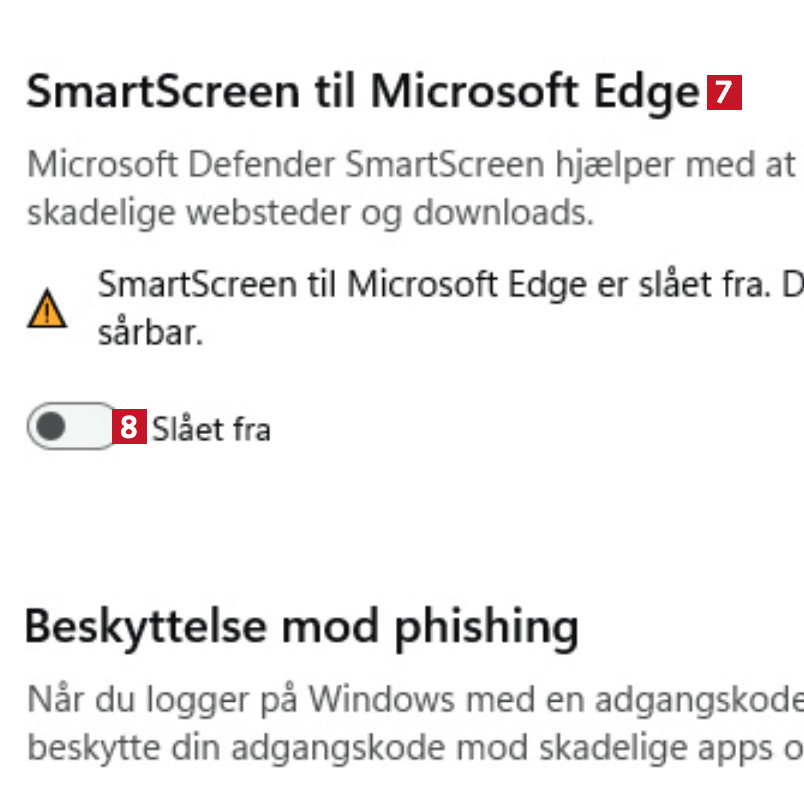Image resolution: width=804 pixels, height=796 pixels.
Task: Click the red number 7 marker
Action: coord(724,93)
